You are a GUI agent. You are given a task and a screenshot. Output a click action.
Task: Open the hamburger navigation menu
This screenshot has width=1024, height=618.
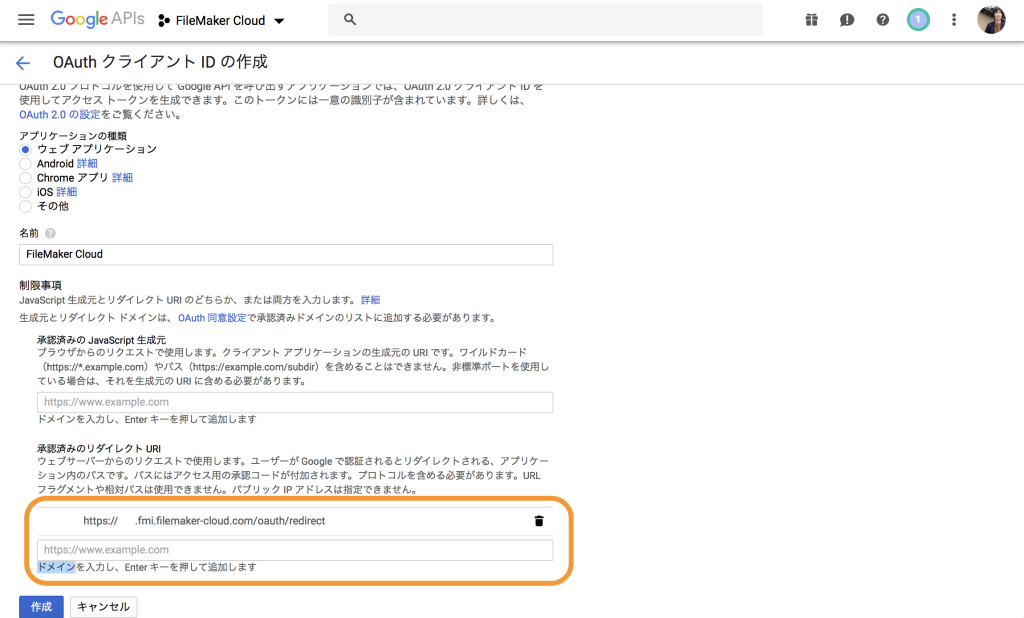tap(26, 20)
